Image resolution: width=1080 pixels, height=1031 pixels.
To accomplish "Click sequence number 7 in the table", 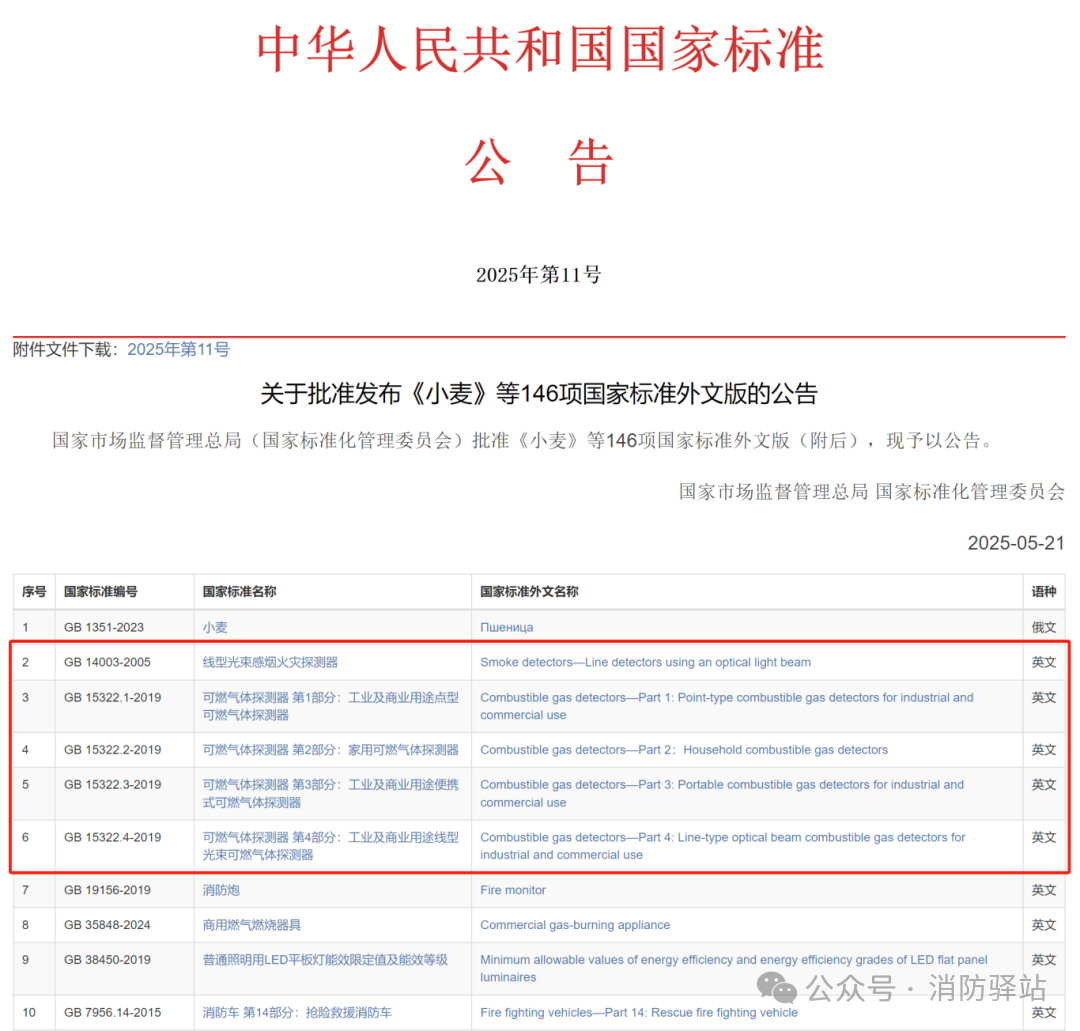I will click(x=25, y=890).
